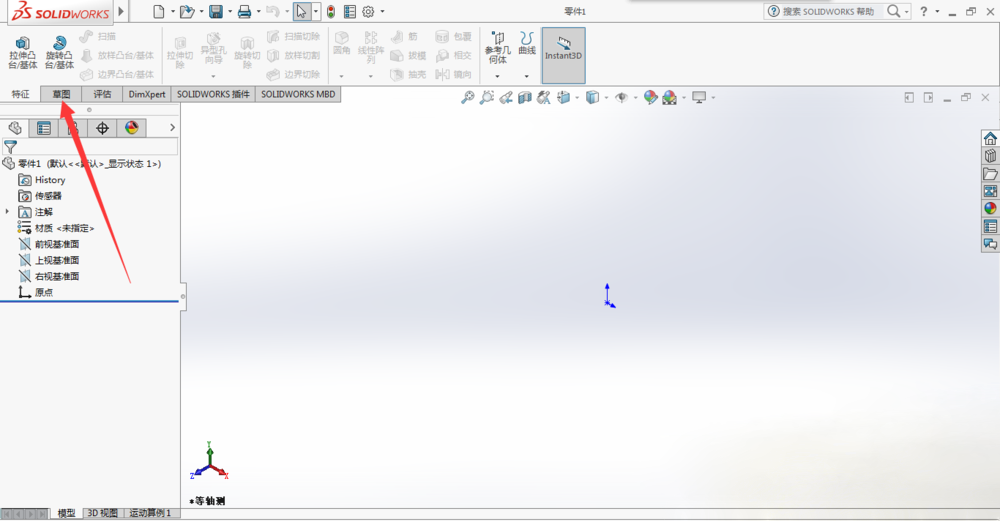Select the 传感器 sensors tree item

[x=40, y=196]
